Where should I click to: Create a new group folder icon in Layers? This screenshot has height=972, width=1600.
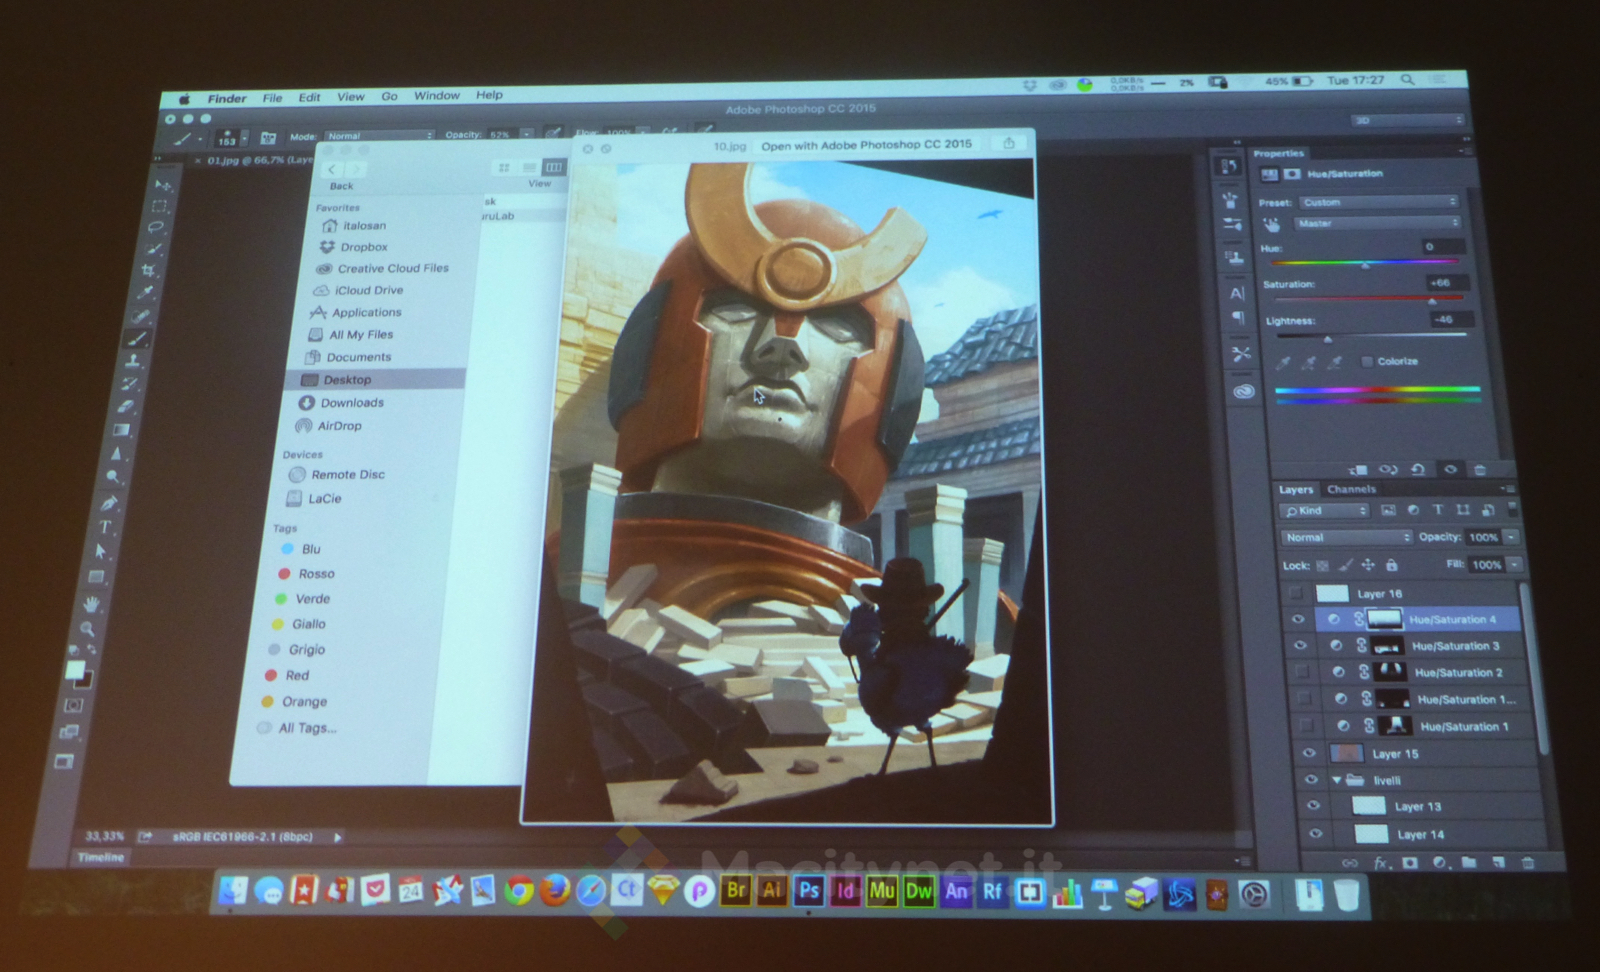click(1468, 862)
